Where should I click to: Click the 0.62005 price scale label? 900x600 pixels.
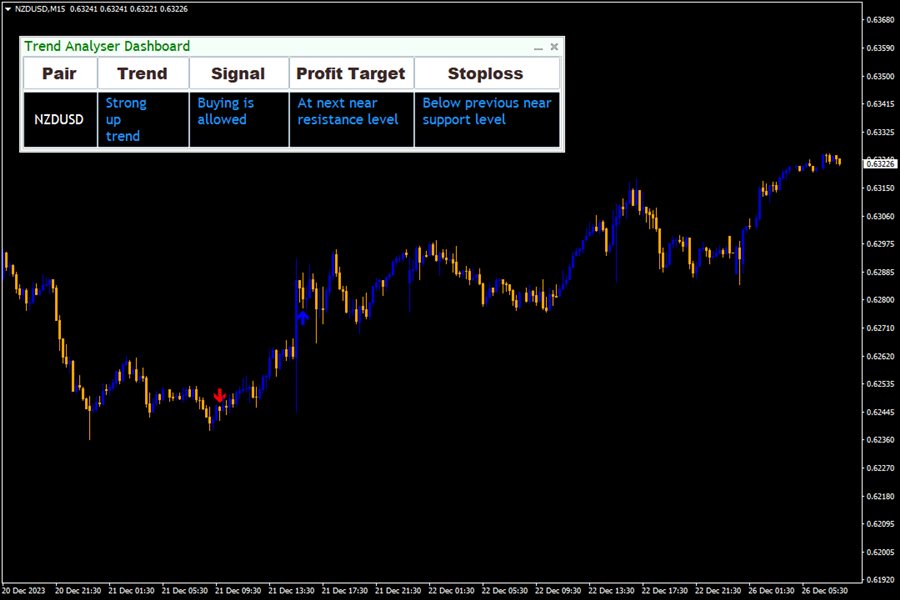tap(880, 552)
